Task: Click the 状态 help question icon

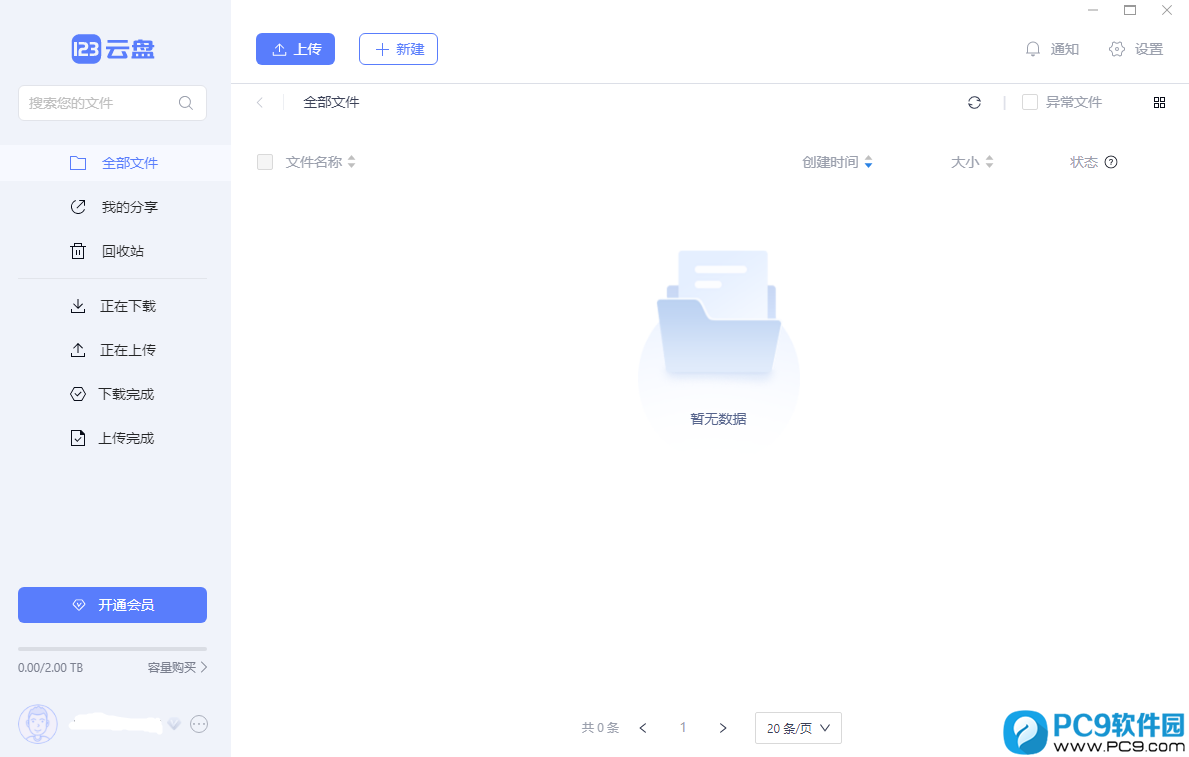Action: [1111, 162]
